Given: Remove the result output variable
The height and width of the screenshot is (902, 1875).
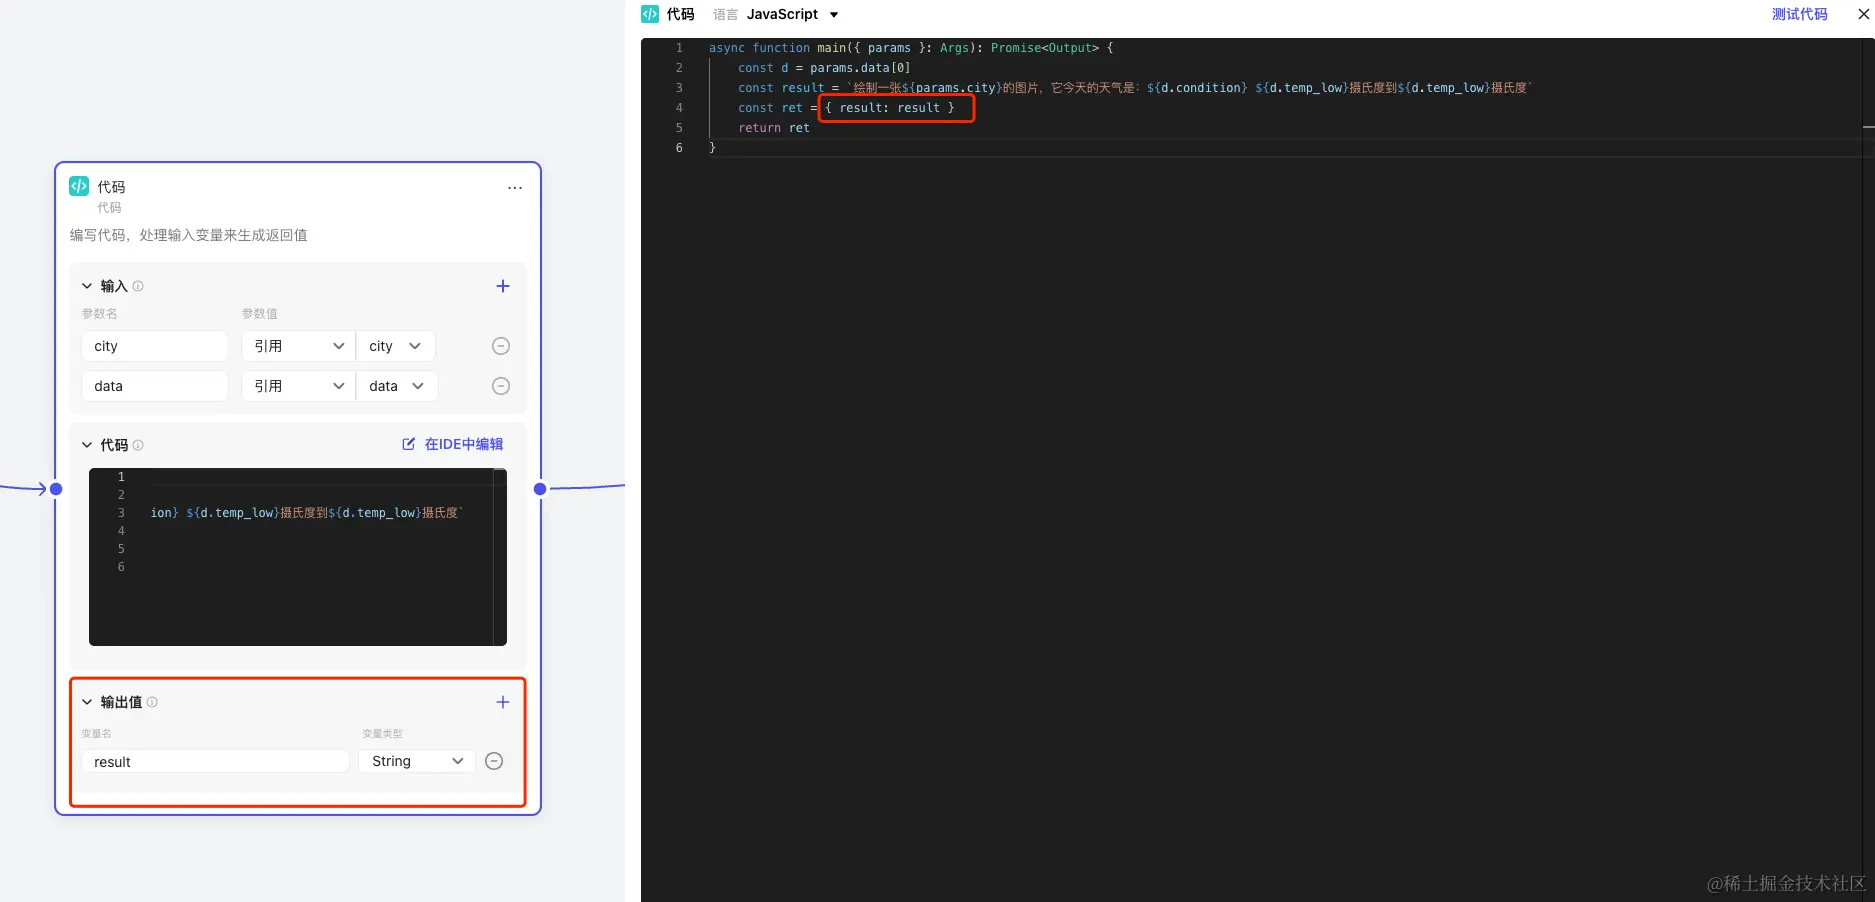Looking at the screenshot, I should (x=494, y=761).
